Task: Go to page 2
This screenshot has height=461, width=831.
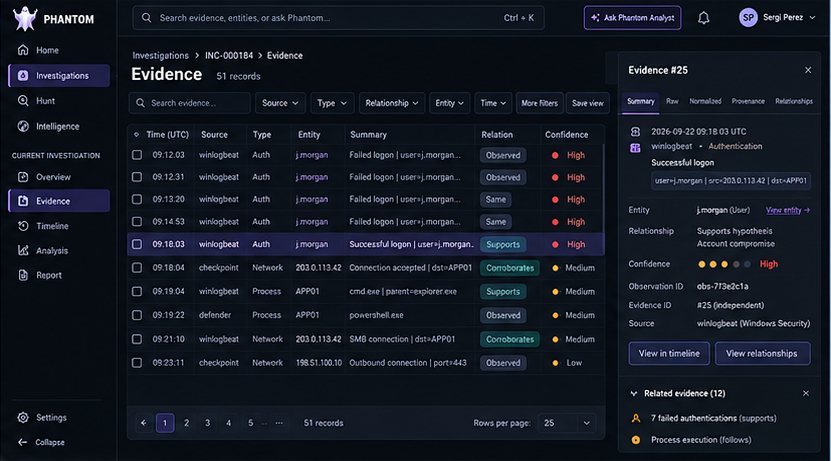Action: coord(186,423)
